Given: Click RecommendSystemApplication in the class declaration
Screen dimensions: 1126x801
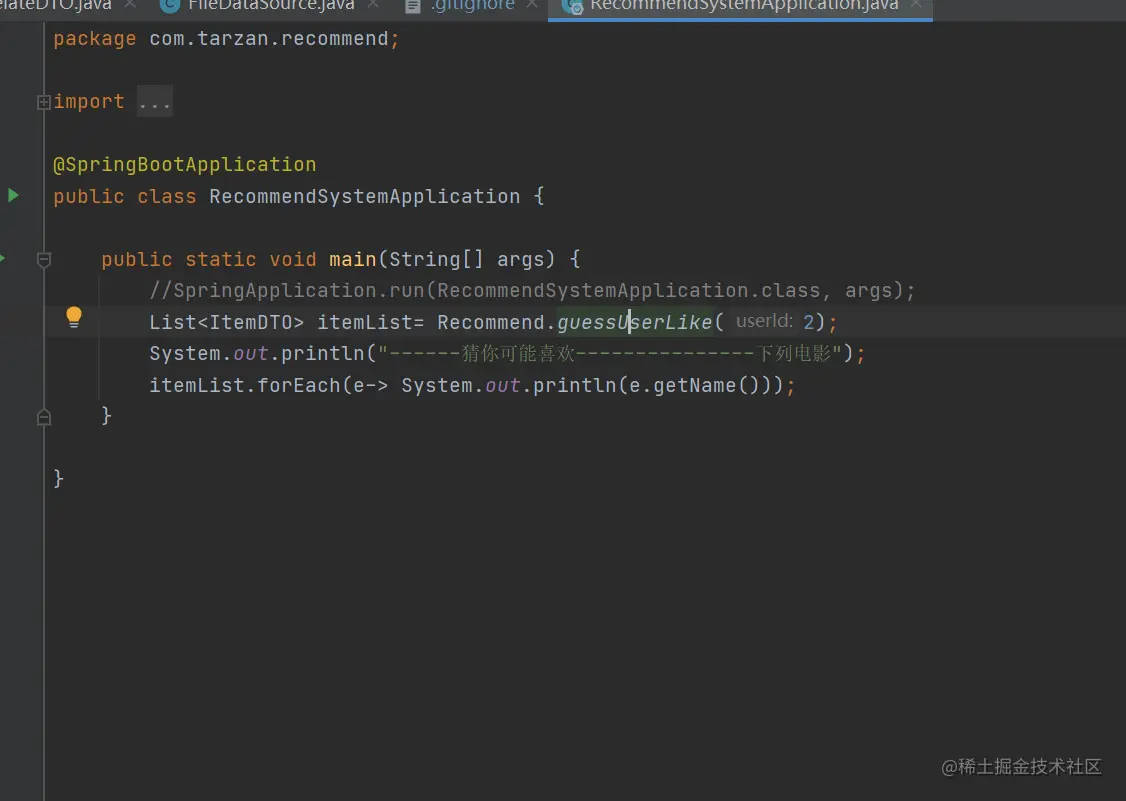Looking at the screenshot, I should [365, 196].
